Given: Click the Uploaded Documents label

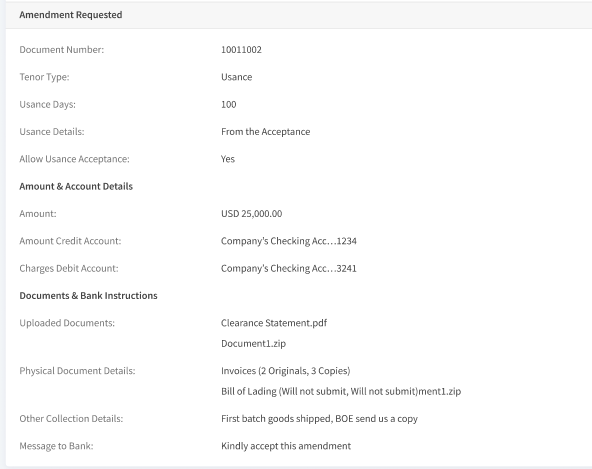Looking at the screenshot, I should [67, 323].
